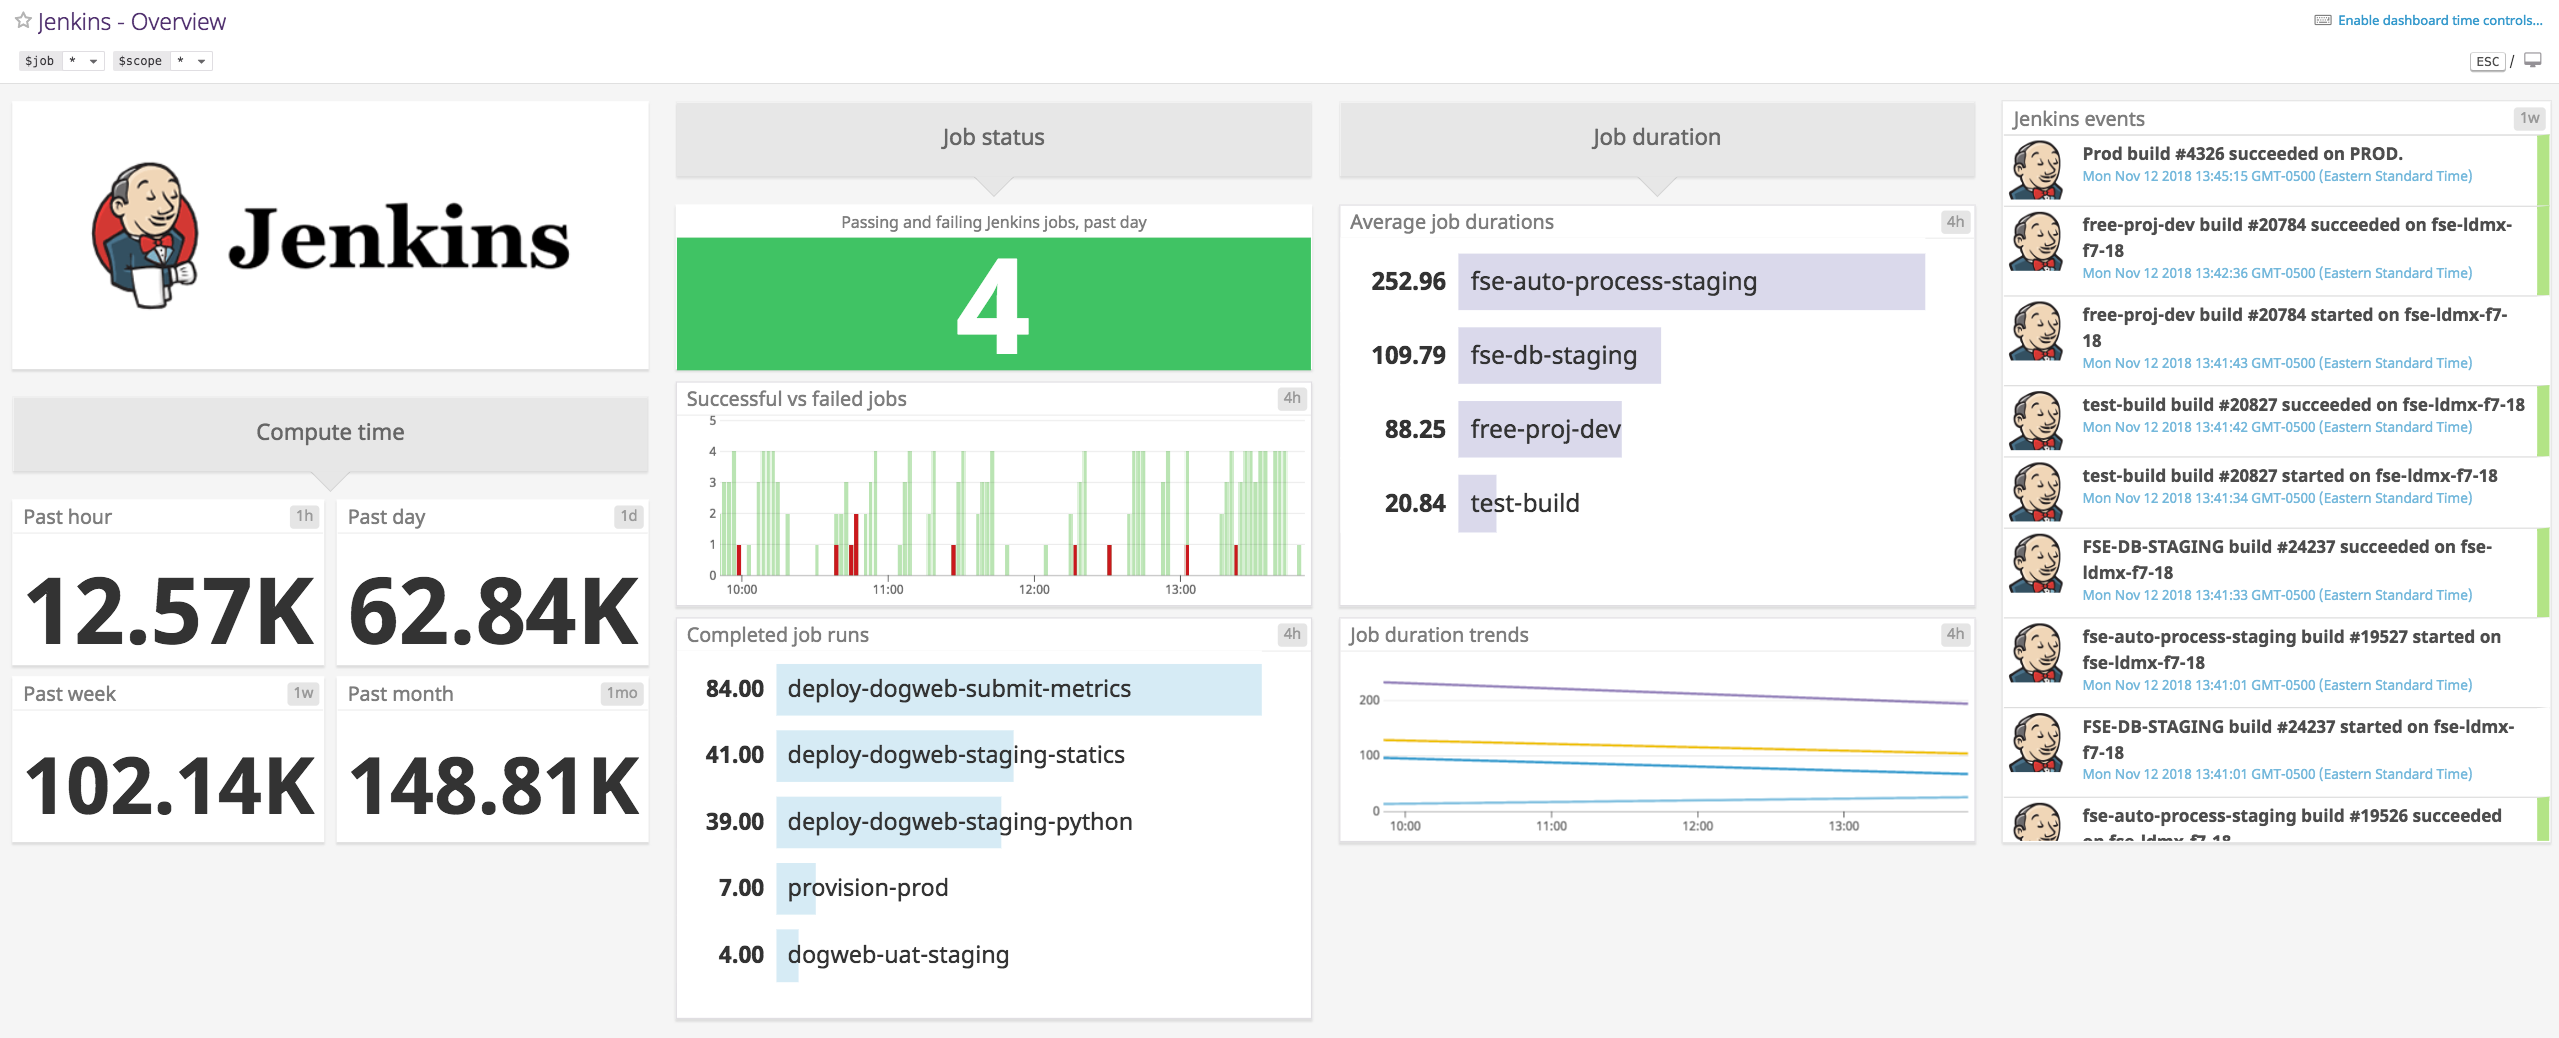Open the $job template variable dropdown
The height and width of the screenshot is (1038, 2559).
click(x=82, y=61)
